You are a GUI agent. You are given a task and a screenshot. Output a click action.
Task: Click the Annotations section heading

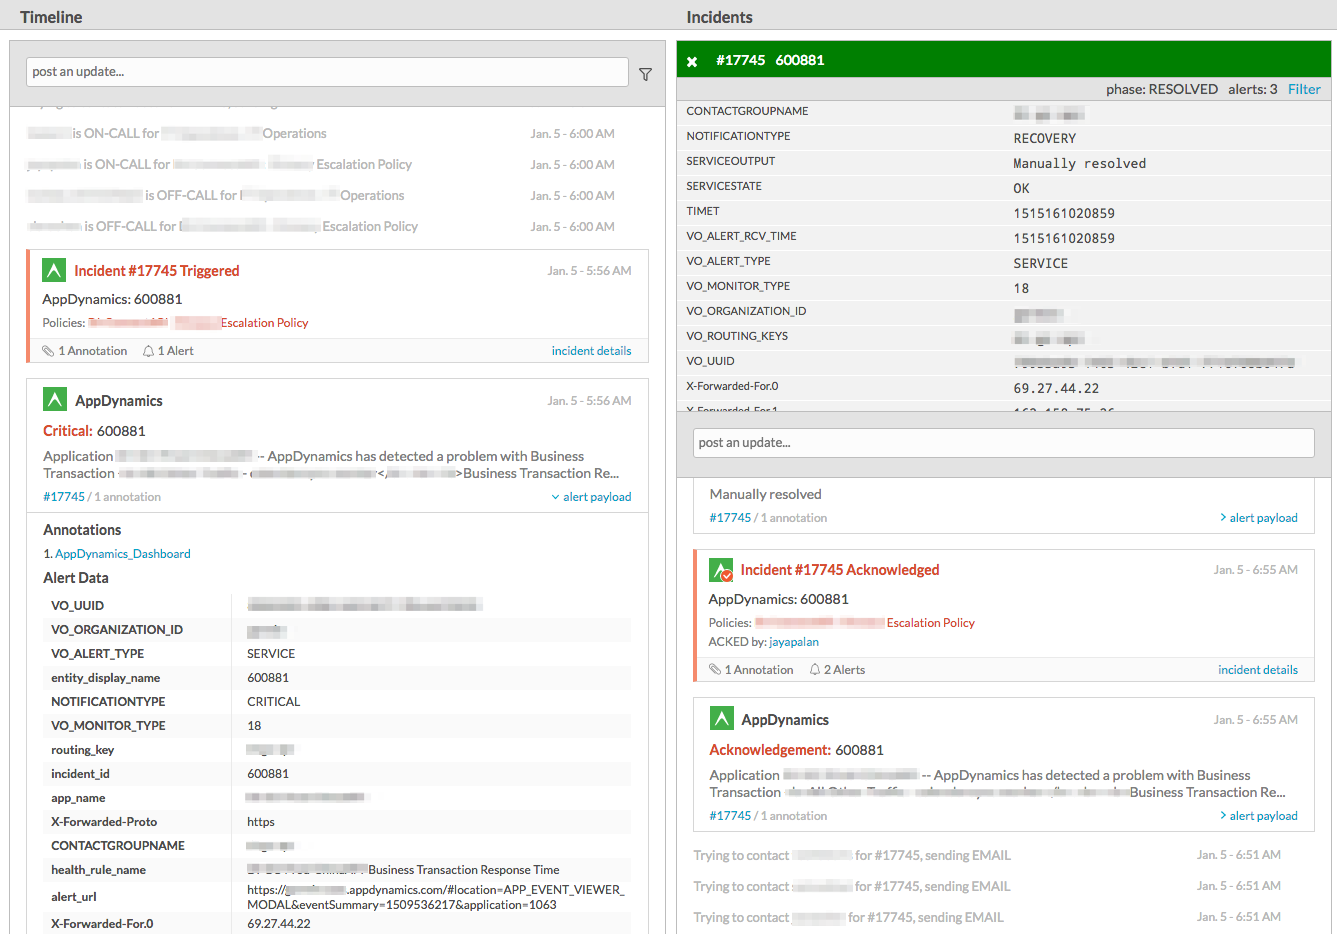[82, 530]
